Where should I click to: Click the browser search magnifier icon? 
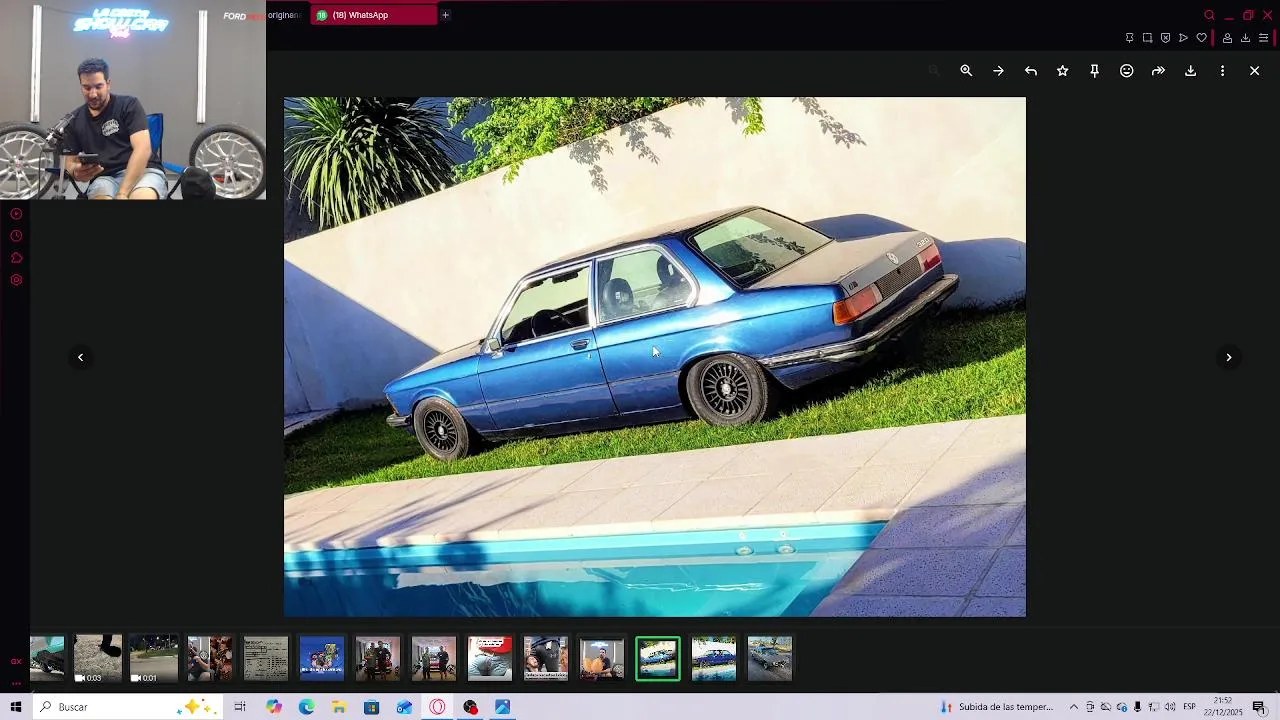click(1209, 15)
